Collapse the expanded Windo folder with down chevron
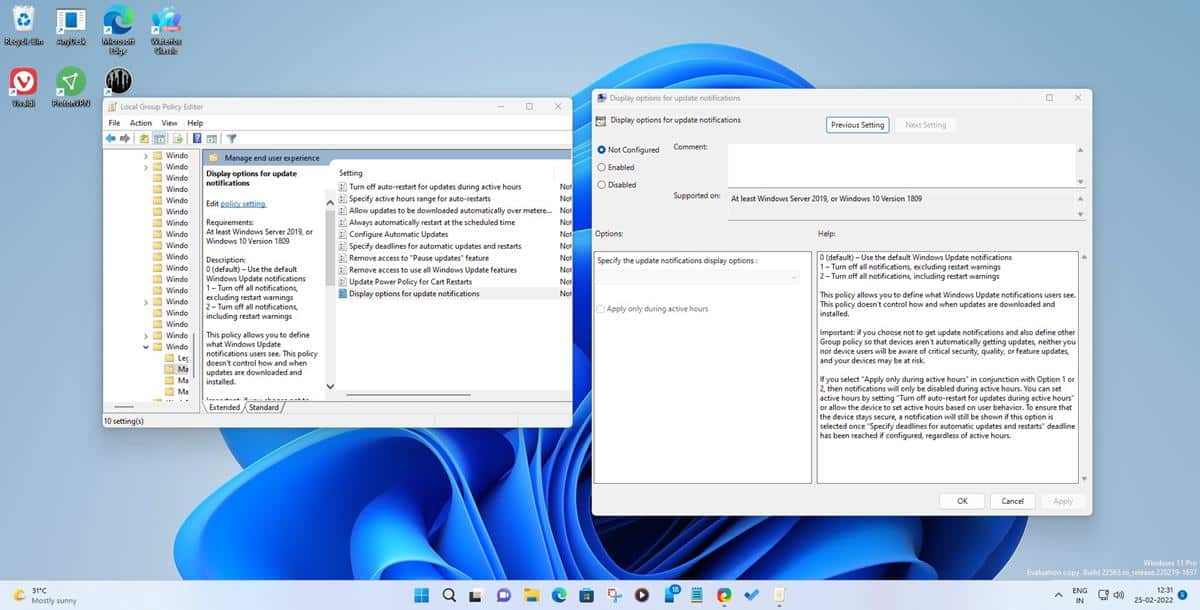The image size is (1200, 610). 146,346
